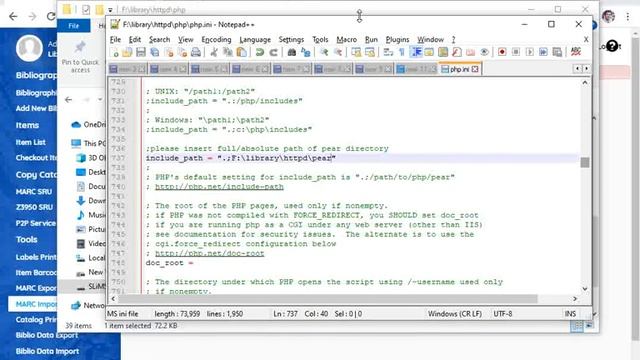Screen dimensions: 640x360
Task: Open the Macro menu
Action: tap(347, 40)
